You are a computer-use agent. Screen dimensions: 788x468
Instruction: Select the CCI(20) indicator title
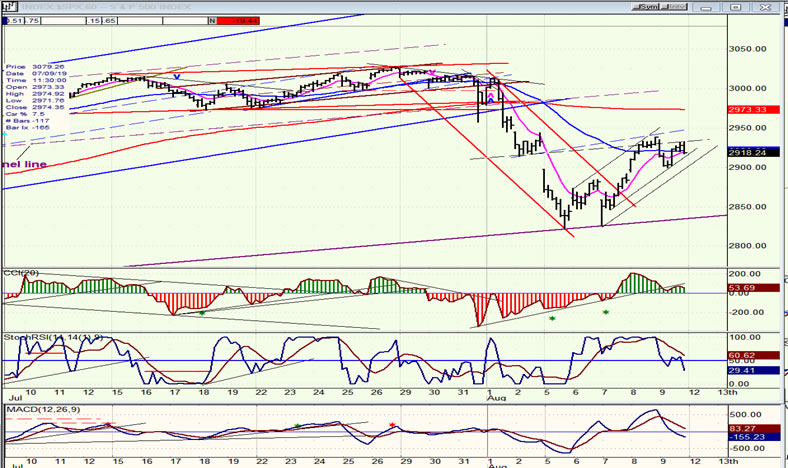(x=21, y=273)
